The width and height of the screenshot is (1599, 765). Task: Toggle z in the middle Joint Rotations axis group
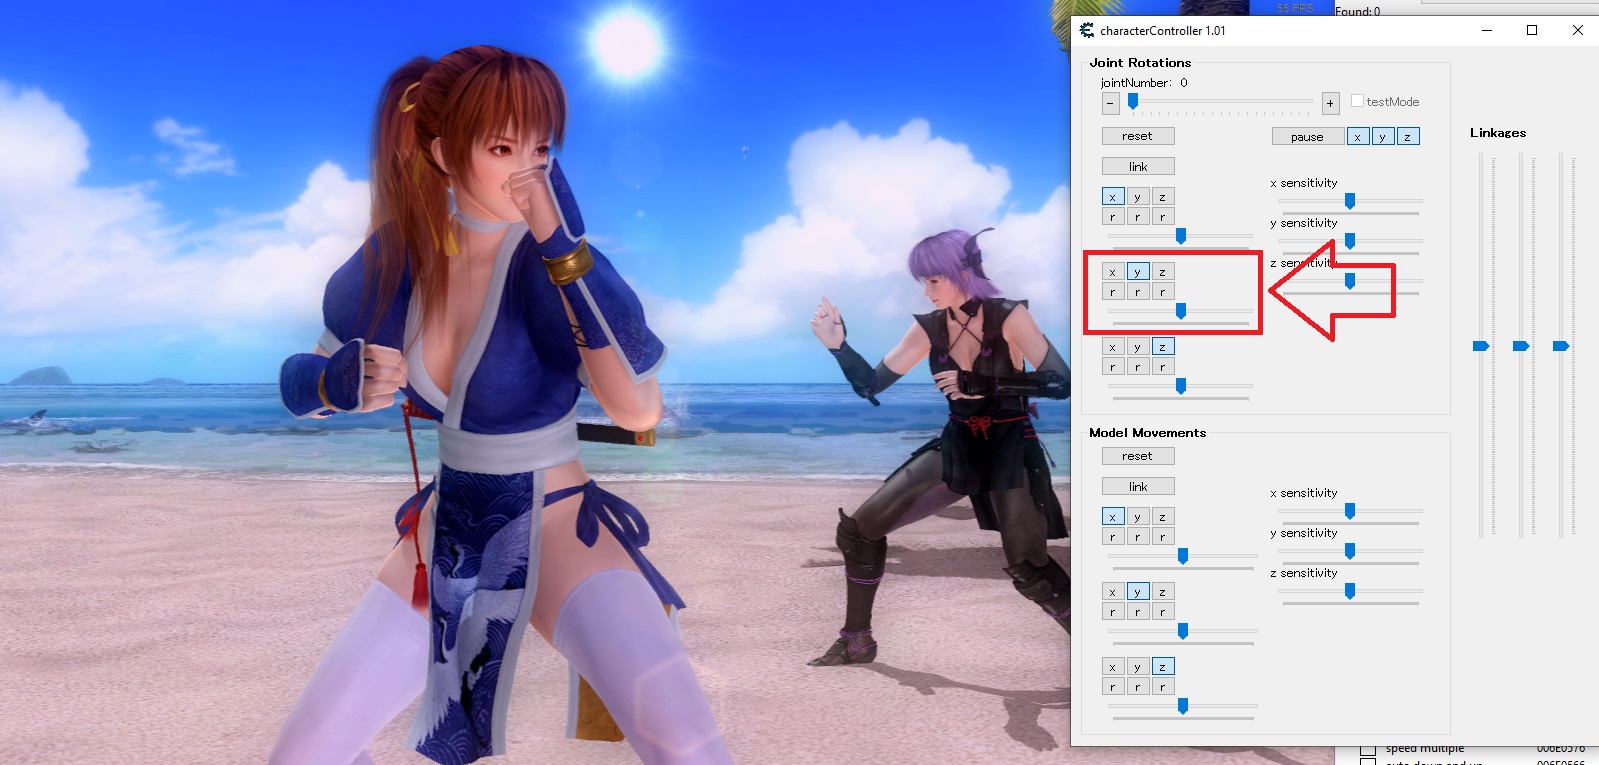[x=1162, y=272]
